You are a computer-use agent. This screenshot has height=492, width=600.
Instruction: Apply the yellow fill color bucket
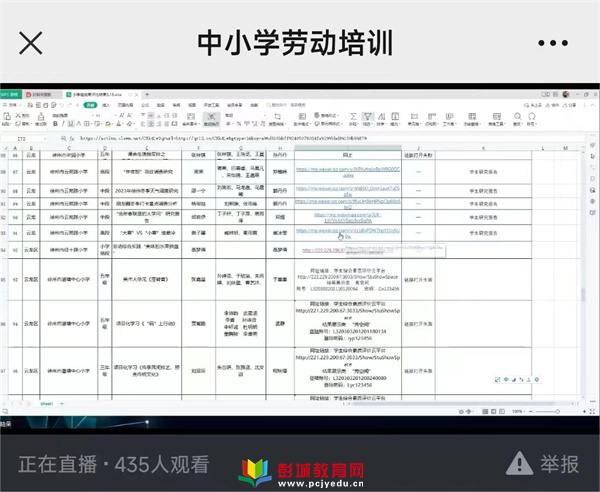[108, 124]
